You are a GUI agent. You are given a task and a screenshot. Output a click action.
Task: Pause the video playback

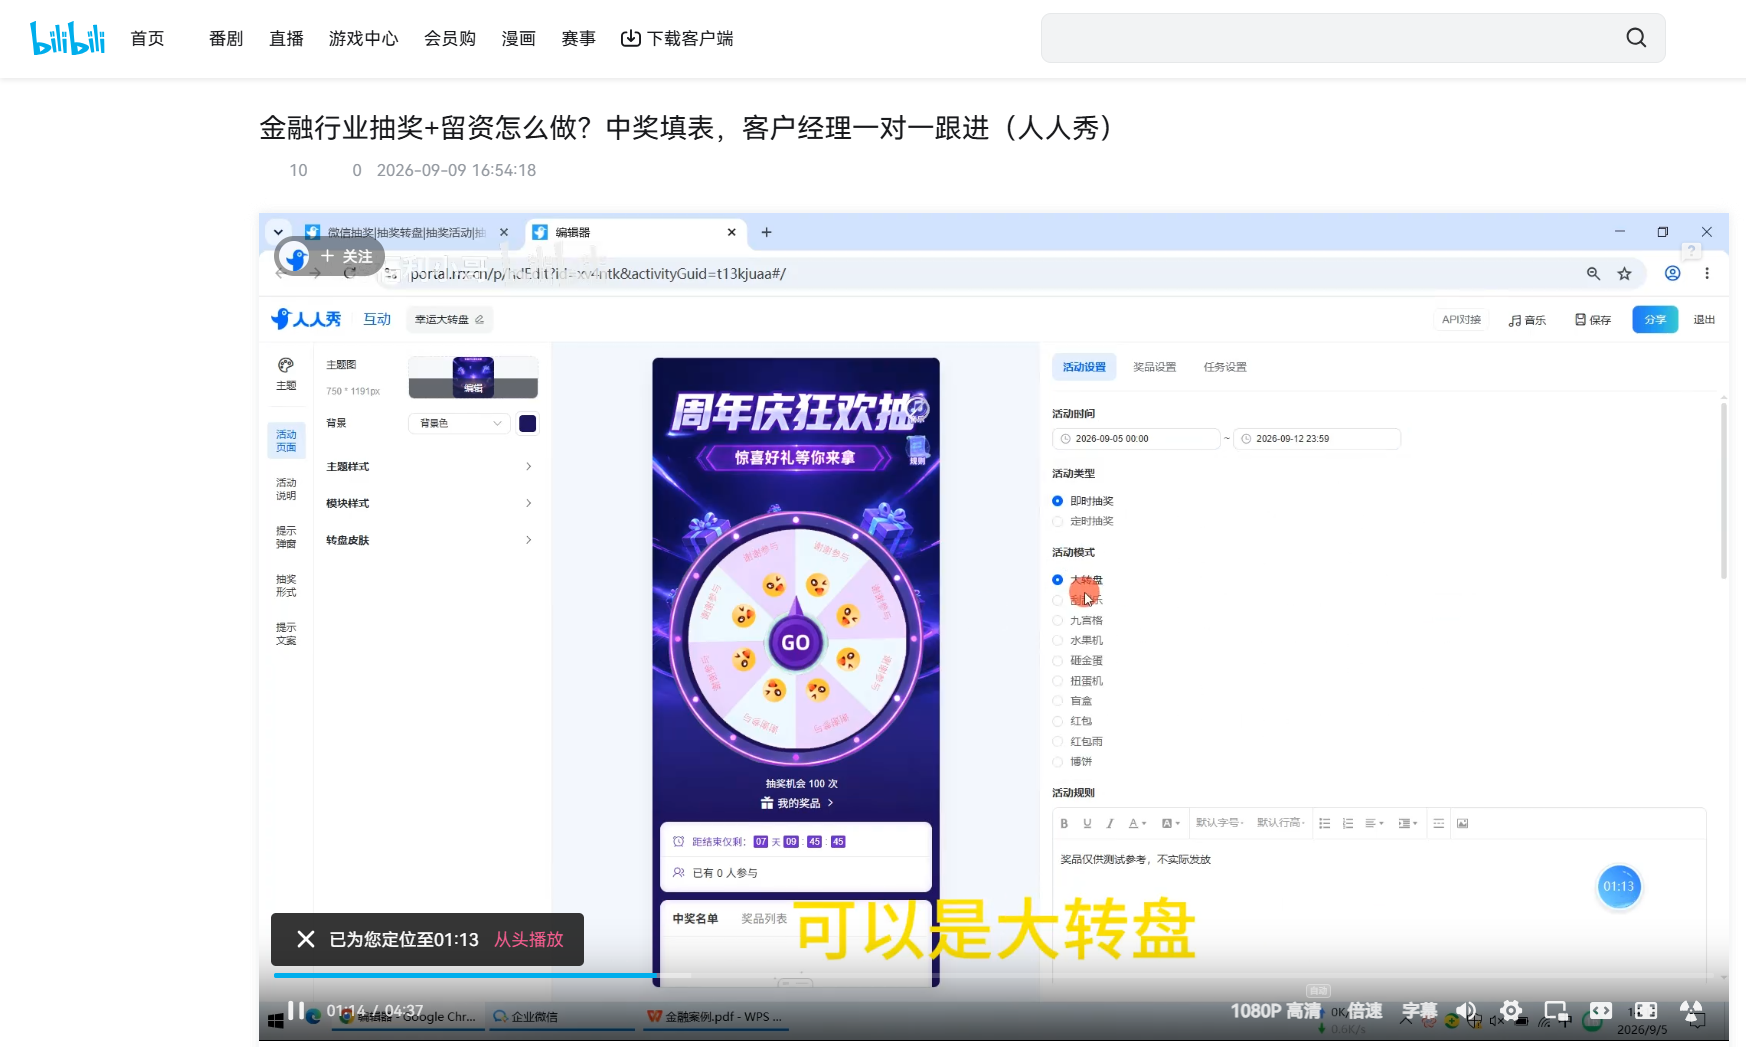[x=296, y=1011]
